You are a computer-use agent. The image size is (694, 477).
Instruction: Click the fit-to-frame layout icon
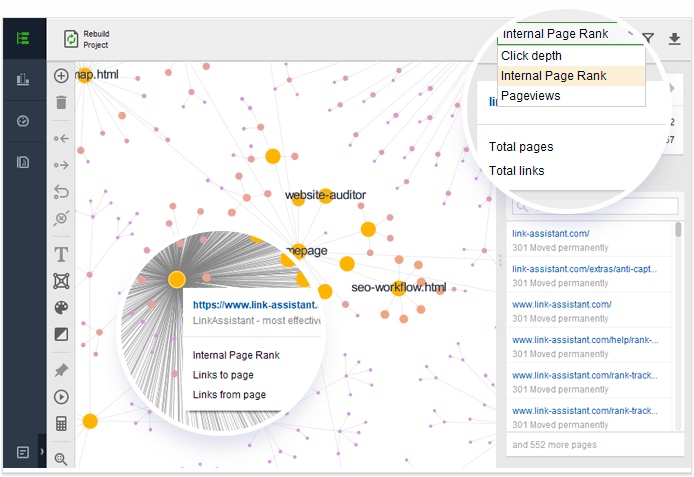click(61, 281)
